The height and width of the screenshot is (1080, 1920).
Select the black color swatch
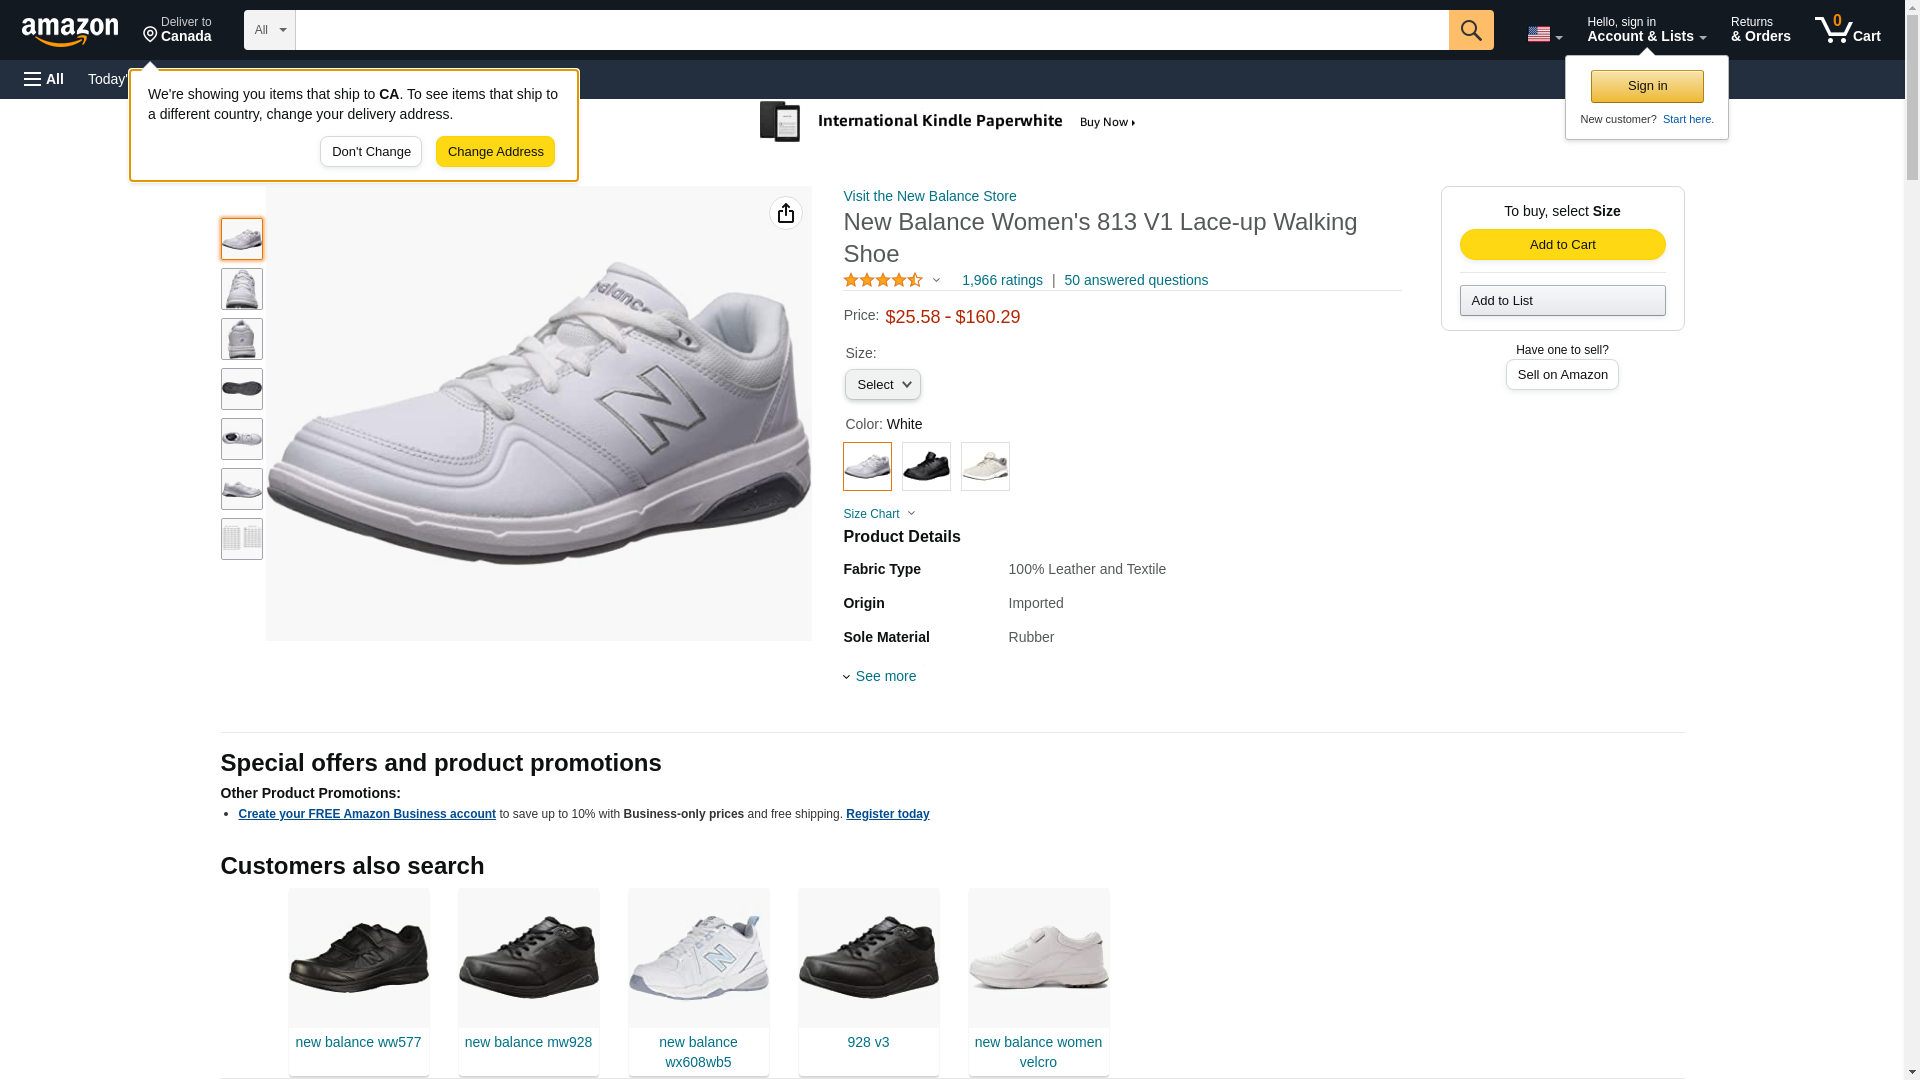point(926,466)
